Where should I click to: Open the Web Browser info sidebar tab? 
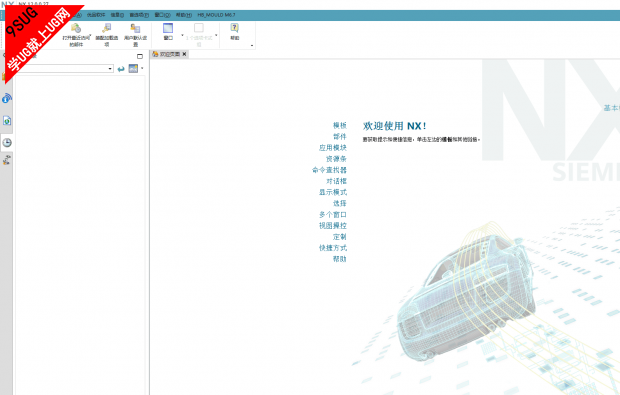[7, 98]
